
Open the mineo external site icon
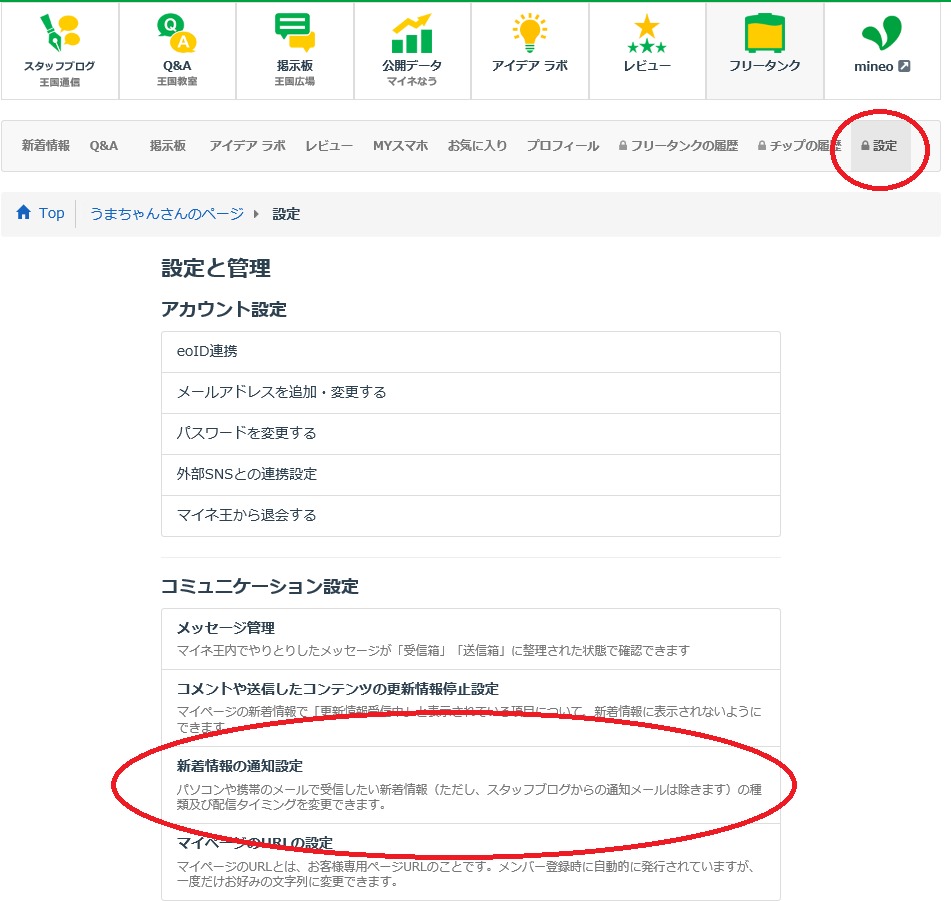point(882,34)
